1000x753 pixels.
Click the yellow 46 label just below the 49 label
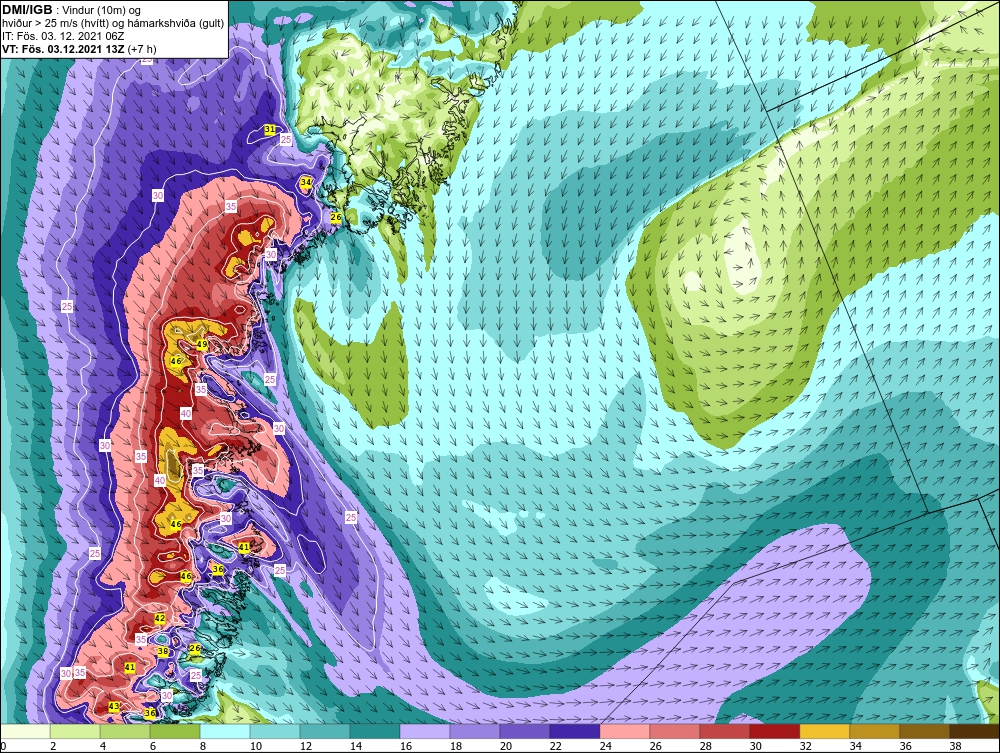tap(176, 361)
